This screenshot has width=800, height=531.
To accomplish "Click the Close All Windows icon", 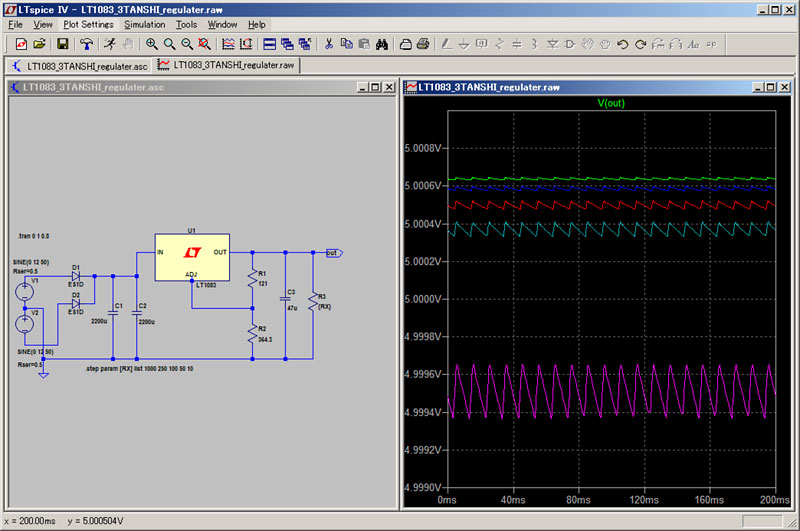I will click(x=305, y=44).
